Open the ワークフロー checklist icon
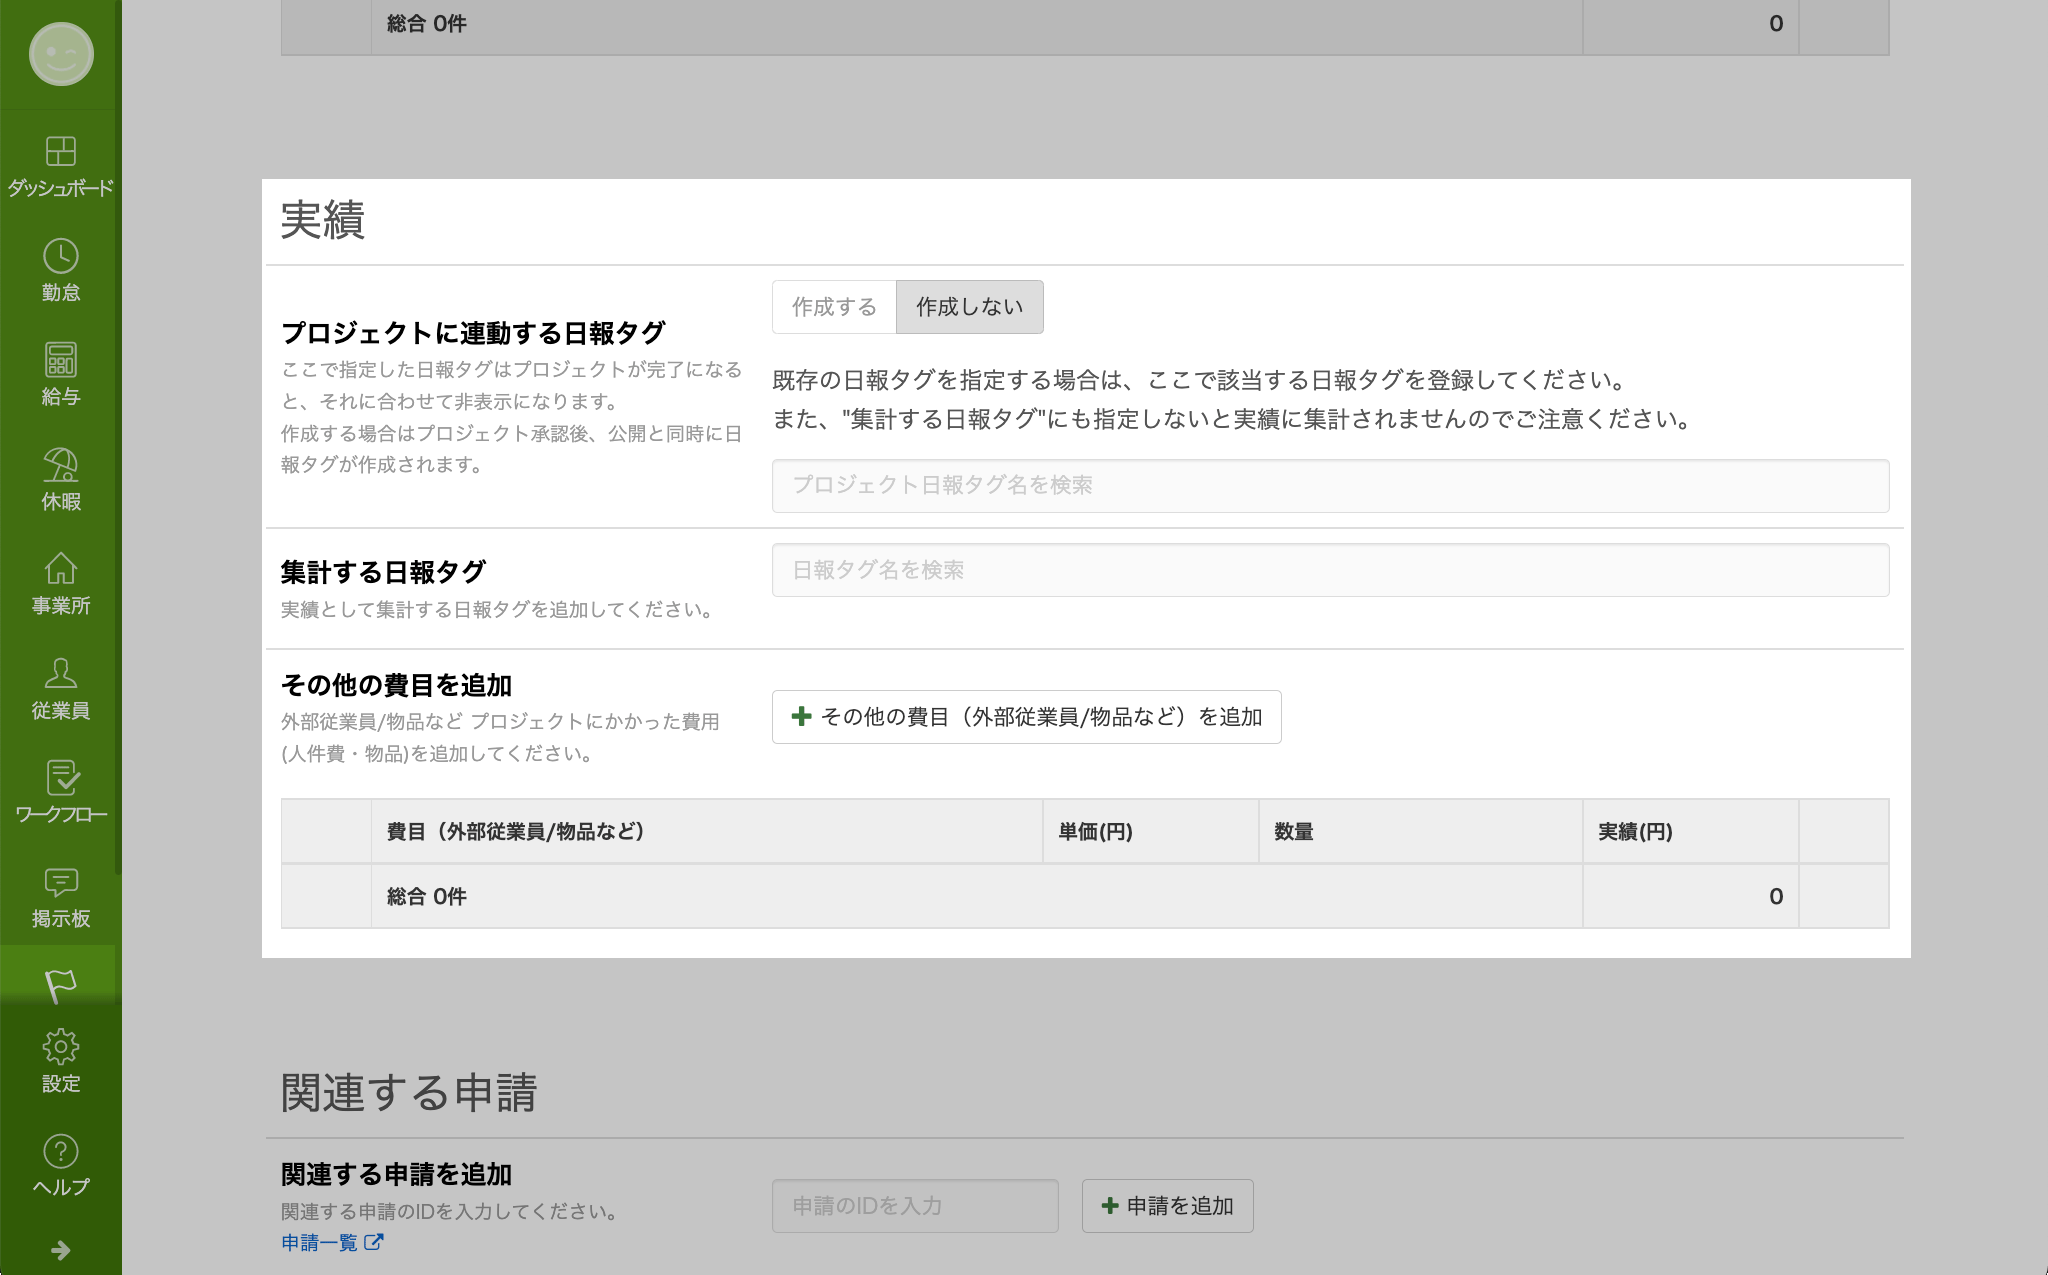The width and height of the screenshot is (2048, 1275). (x=60, y=779)
